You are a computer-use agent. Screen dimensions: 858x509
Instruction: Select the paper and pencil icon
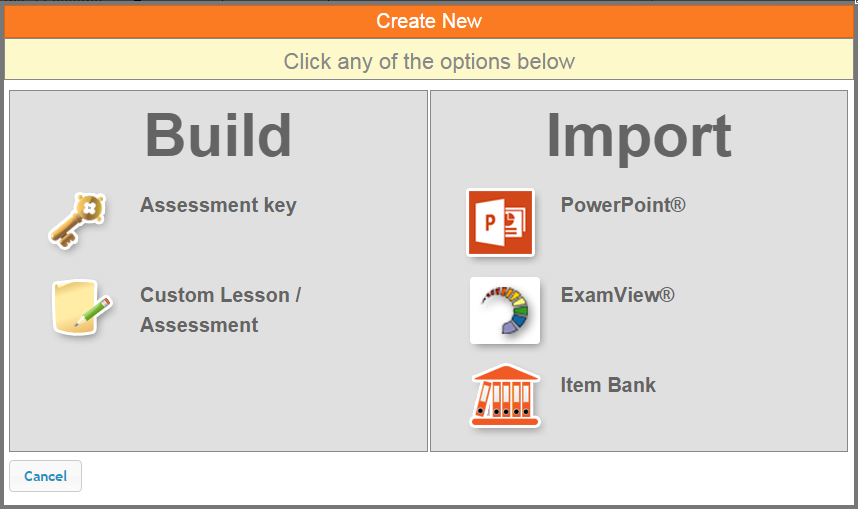tap(80, 308)
